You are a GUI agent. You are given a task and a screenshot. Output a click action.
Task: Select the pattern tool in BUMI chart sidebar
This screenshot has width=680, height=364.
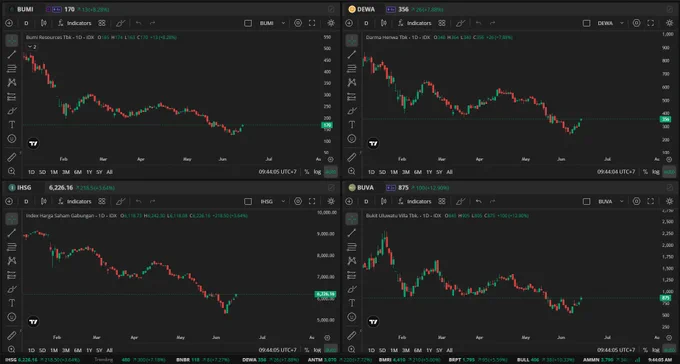tap(12, 82)
